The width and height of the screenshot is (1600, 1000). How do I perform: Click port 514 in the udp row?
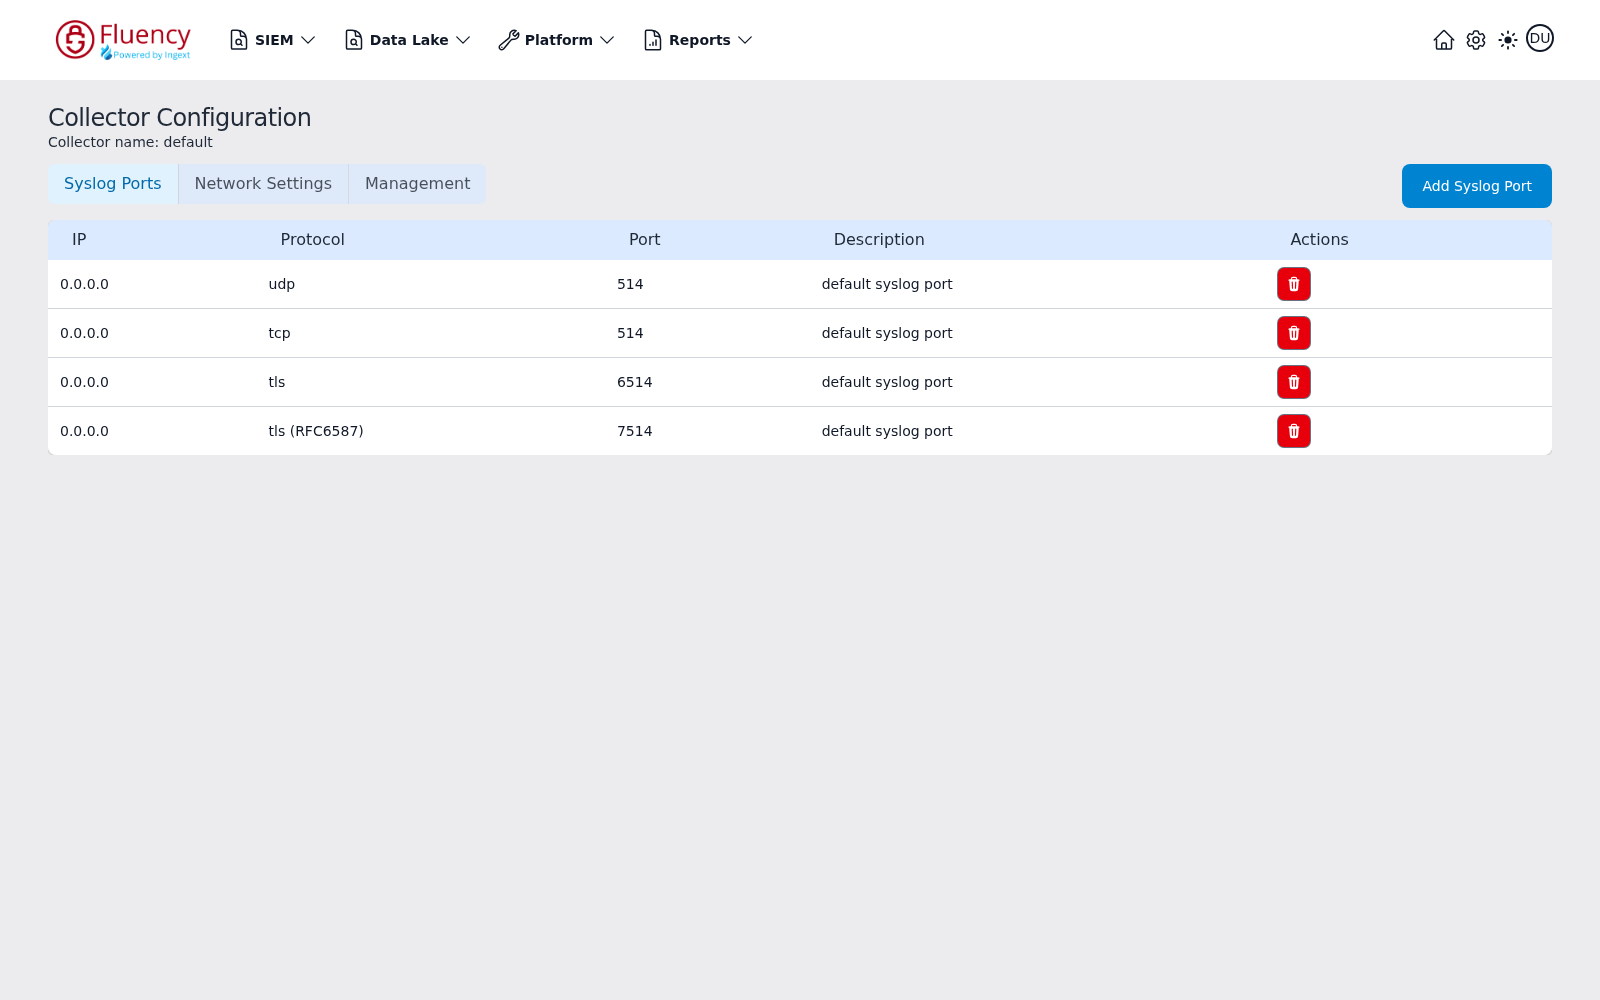pyautogui.click(x=630, y=284)
